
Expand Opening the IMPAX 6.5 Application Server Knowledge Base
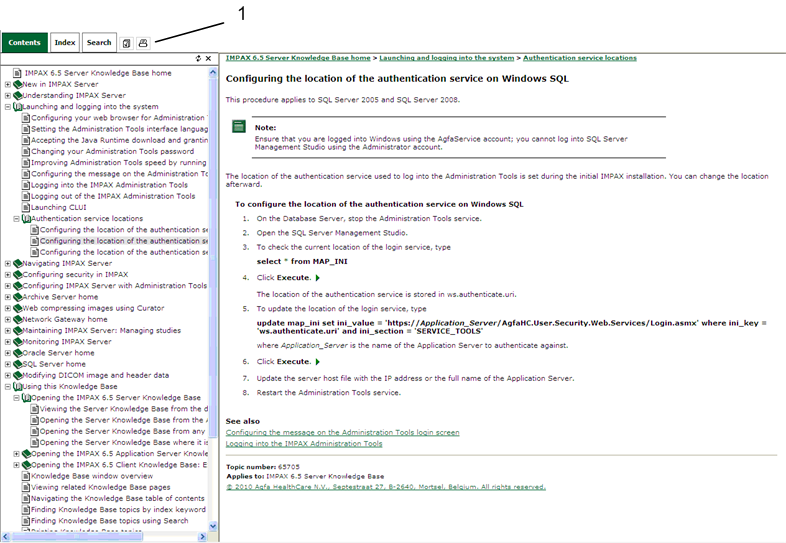click(x=17, y=454)
